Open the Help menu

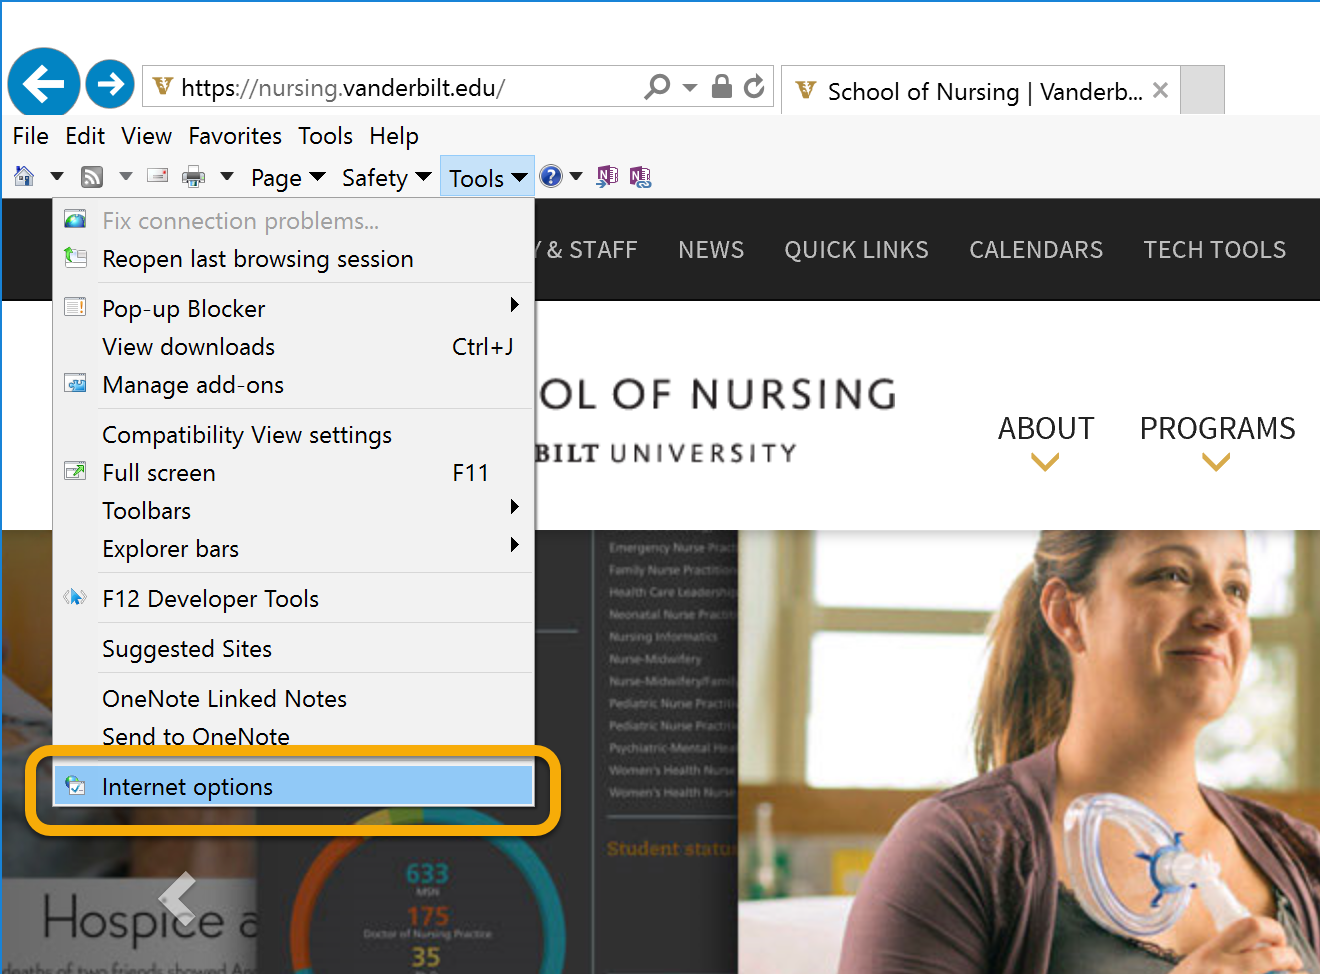coord(394,136)
